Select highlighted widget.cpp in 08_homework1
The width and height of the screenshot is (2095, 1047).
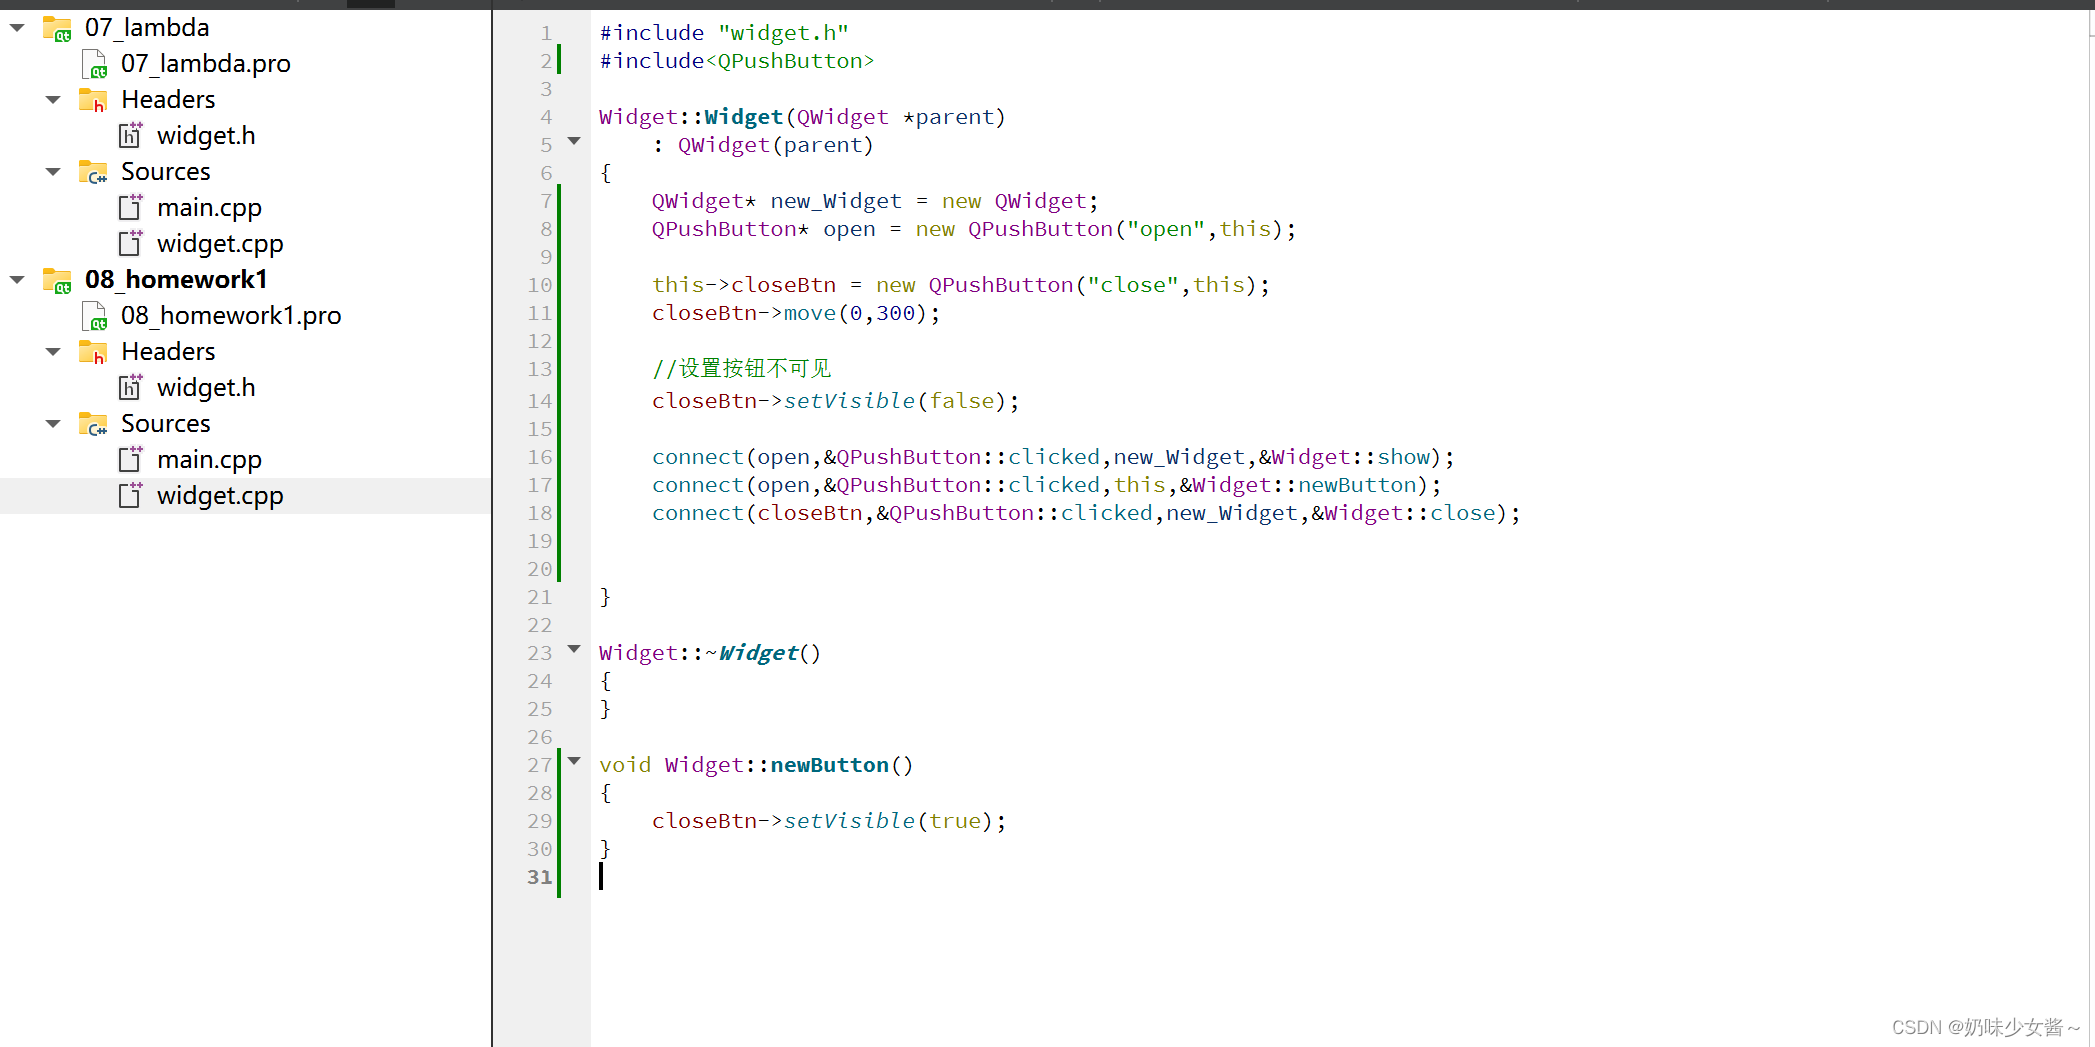click(220, 496)
